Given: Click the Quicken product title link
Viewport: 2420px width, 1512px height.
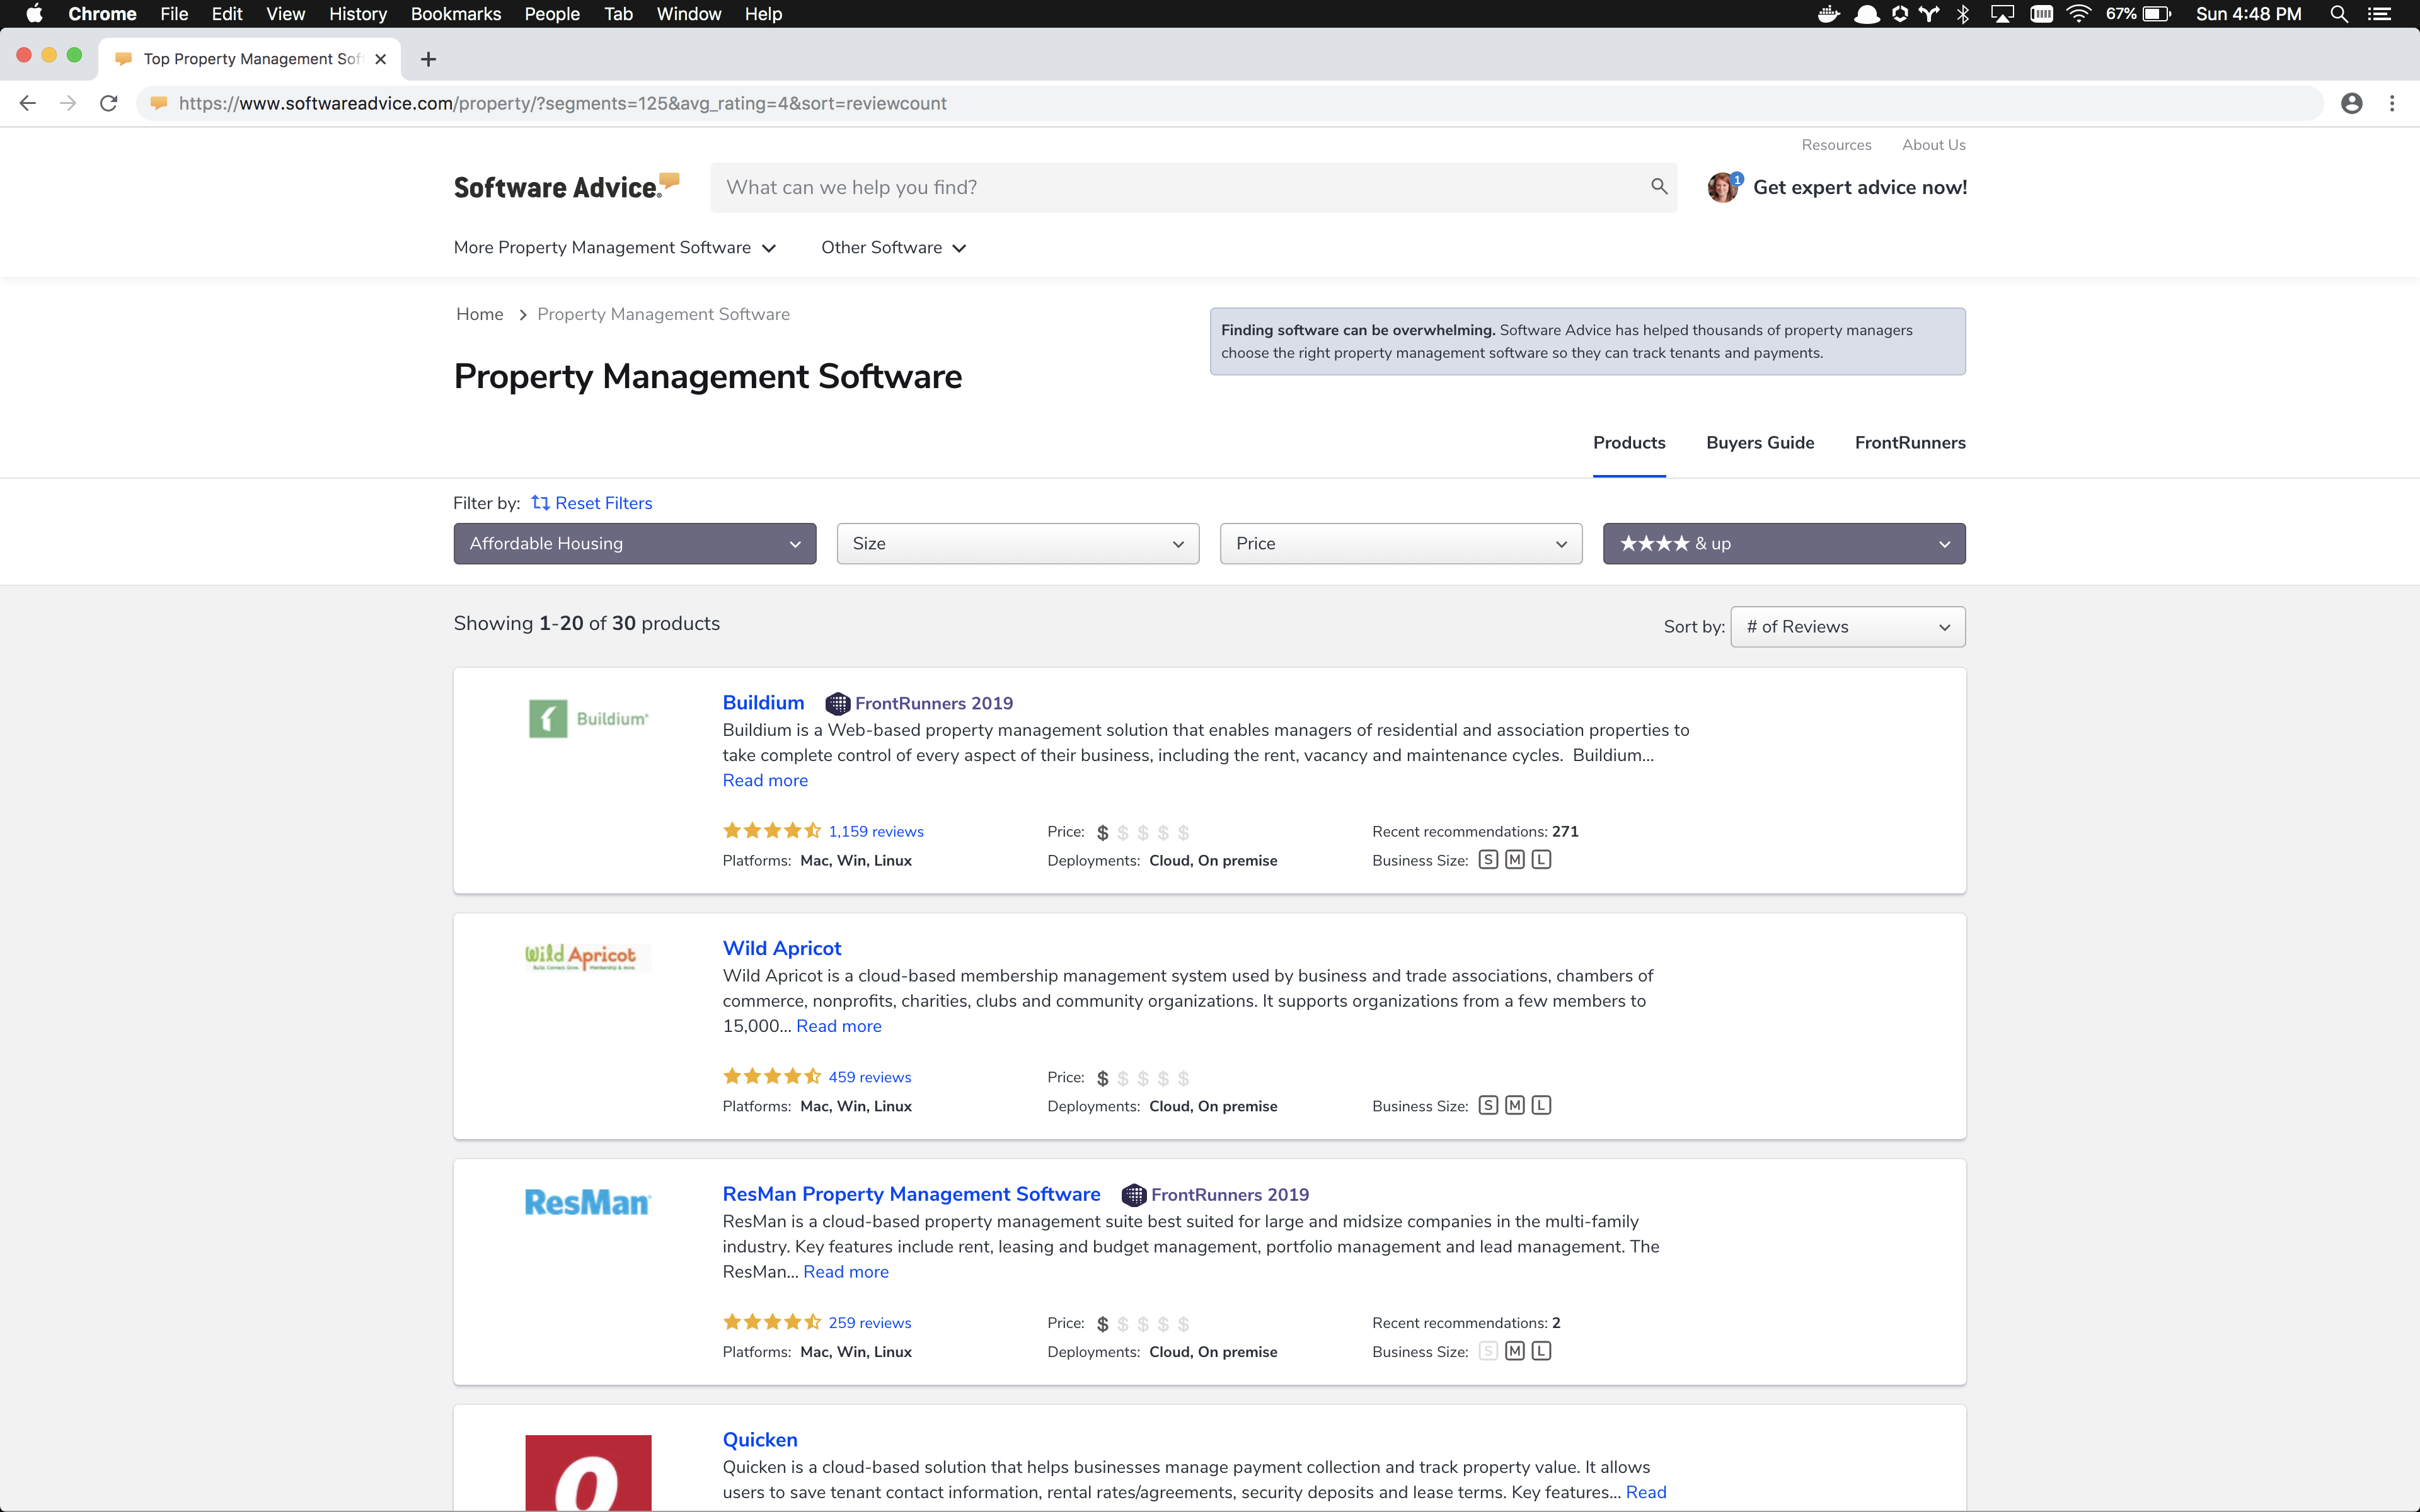Looking at the screenshot, I should [760, 1439].
